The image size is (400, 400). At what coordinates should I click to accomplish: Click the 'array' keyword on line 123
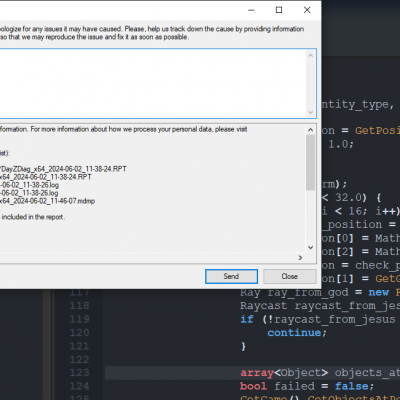pyautogui.click(x=257, y=372)
